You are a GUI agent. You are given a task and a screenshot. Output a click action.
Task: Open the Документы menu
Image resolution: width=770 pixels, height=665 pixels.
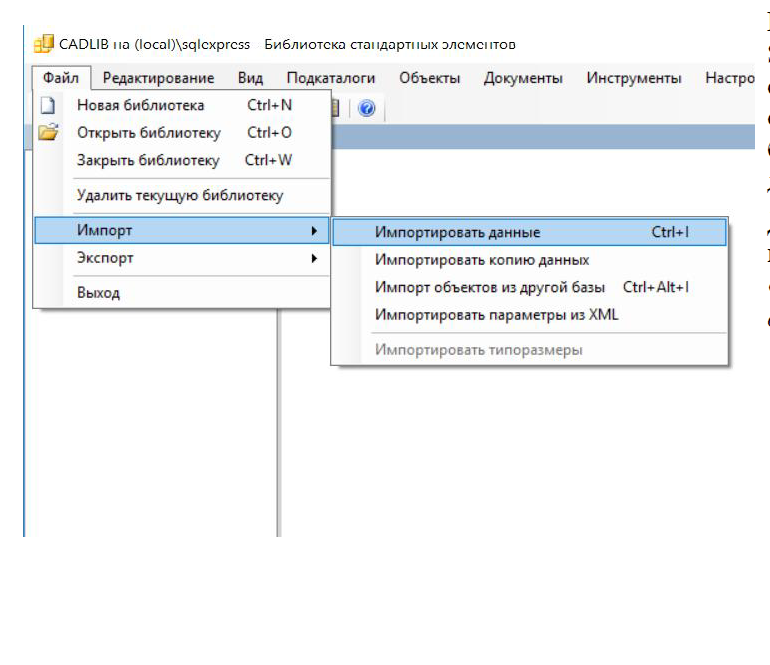point(523,78)
